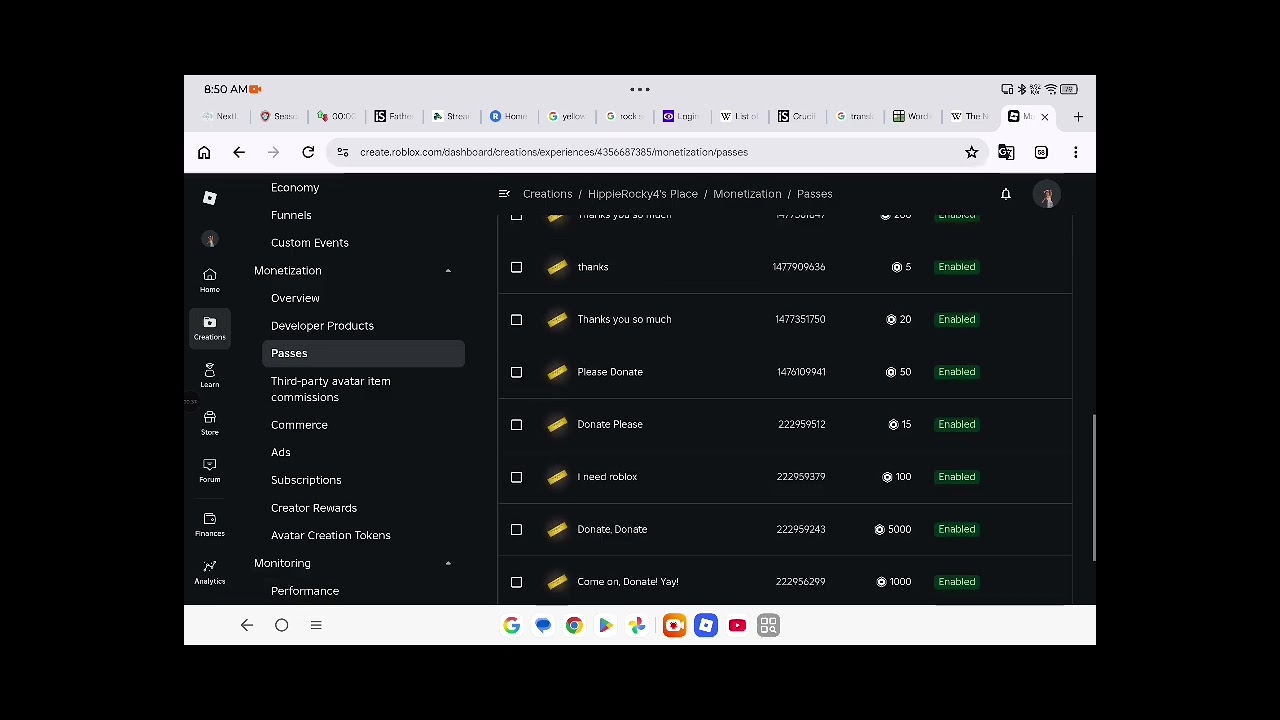Open the browser three-dot menu
Screen dimensions: 1280x720
tap(1076, 152)
